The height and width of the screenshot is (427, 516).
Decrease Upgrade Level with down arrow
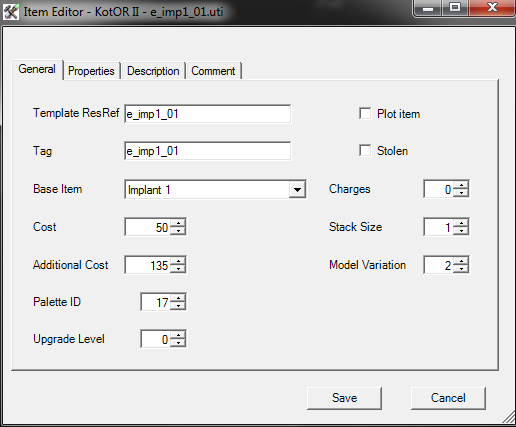(x=179, y=343)
